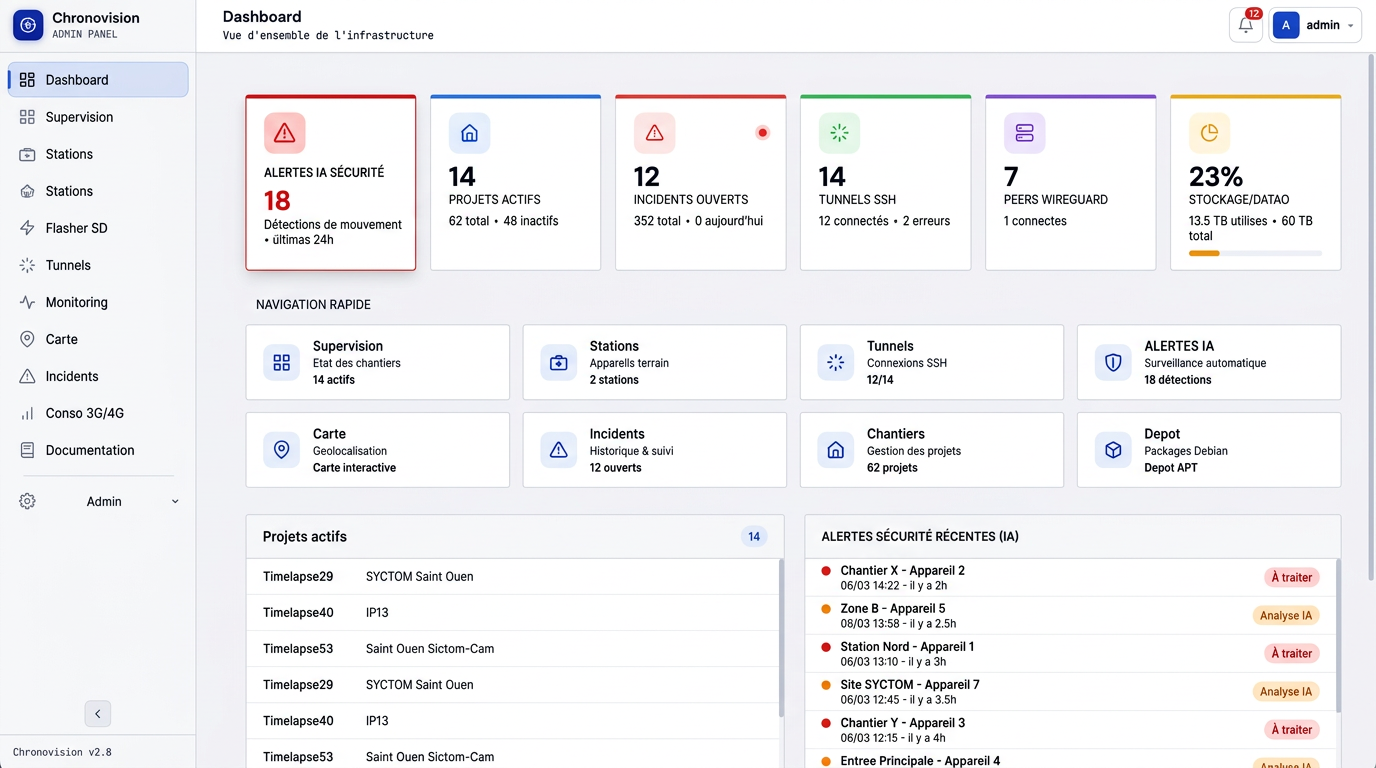Click the Tunnels spinner icon in sidebar

27,265
